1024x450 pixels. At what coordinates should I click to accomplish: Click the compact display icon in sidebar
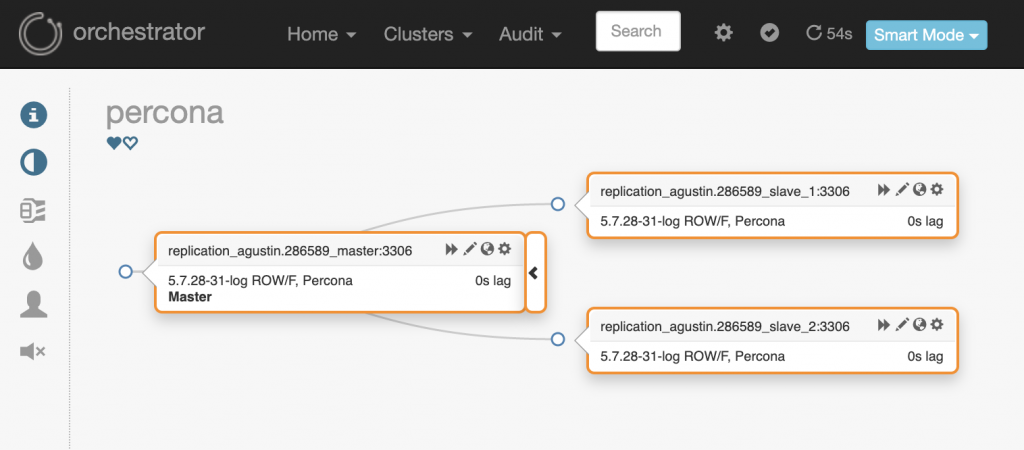tap(33, 210)
